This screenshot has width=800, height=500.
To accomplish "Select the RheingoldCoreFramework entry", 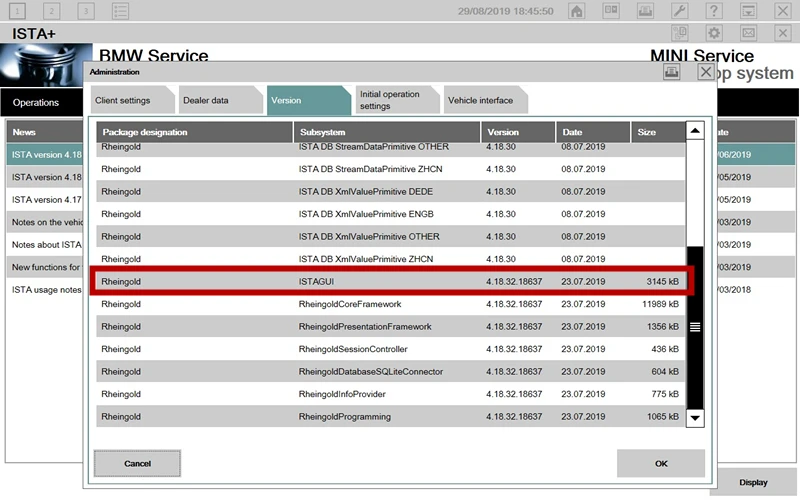I will (x=390, y=304).
